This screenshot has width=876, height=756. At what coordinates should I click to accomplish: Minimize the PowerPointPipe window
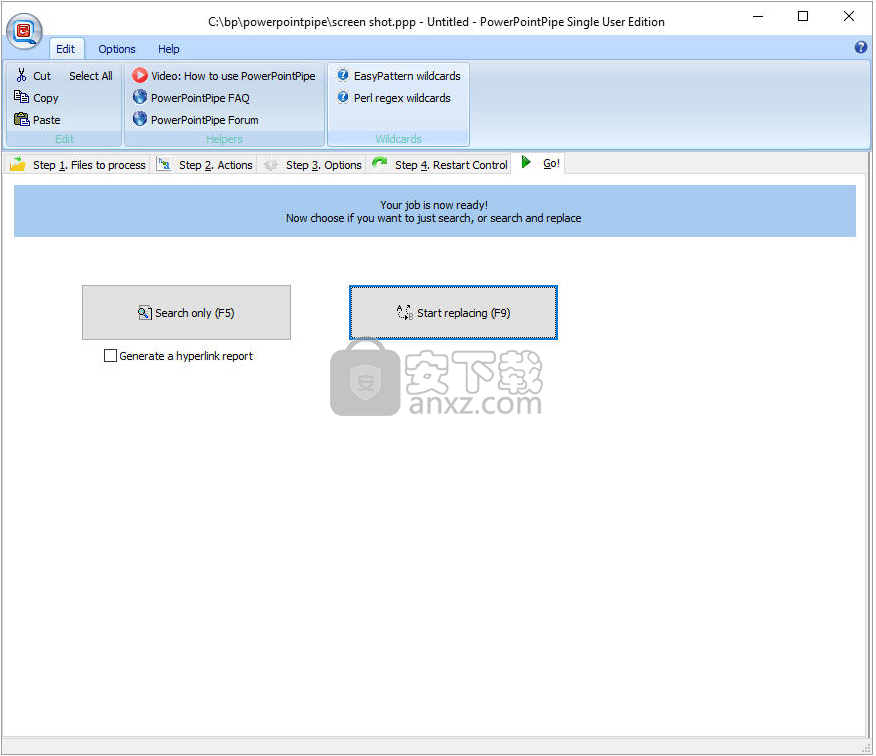pyautogui.click(x=758, y=17)
